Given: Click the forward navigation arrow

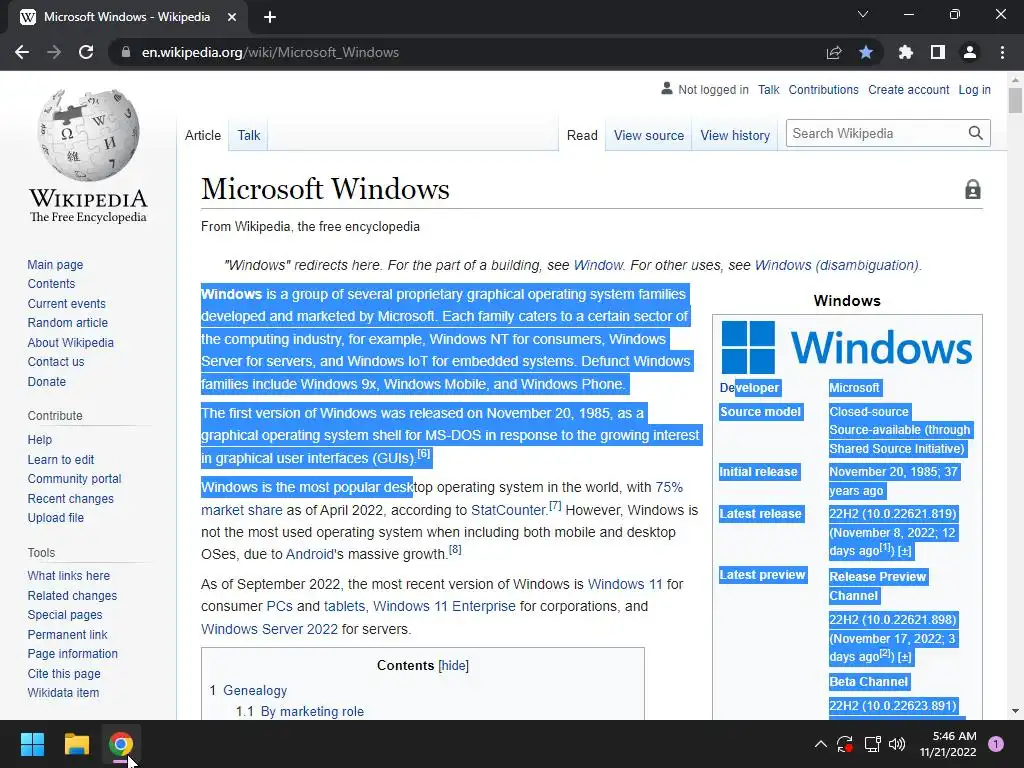Looking at the screenshot, I should pyautogui.click(x=54, y=52).
